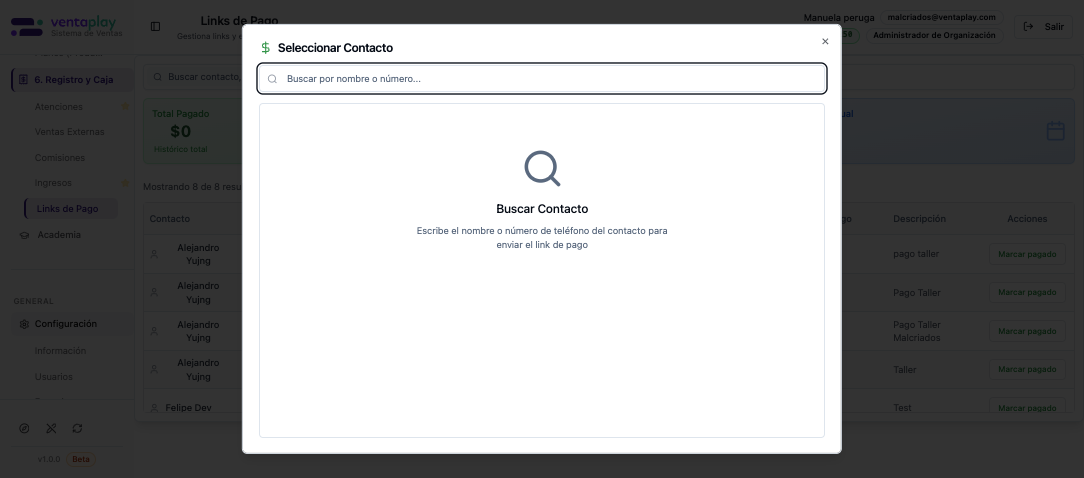The height and width of the screenshot is (478, 1084).
Task: Click the yellow dot next to Ingresos
Action: point(125,183)
